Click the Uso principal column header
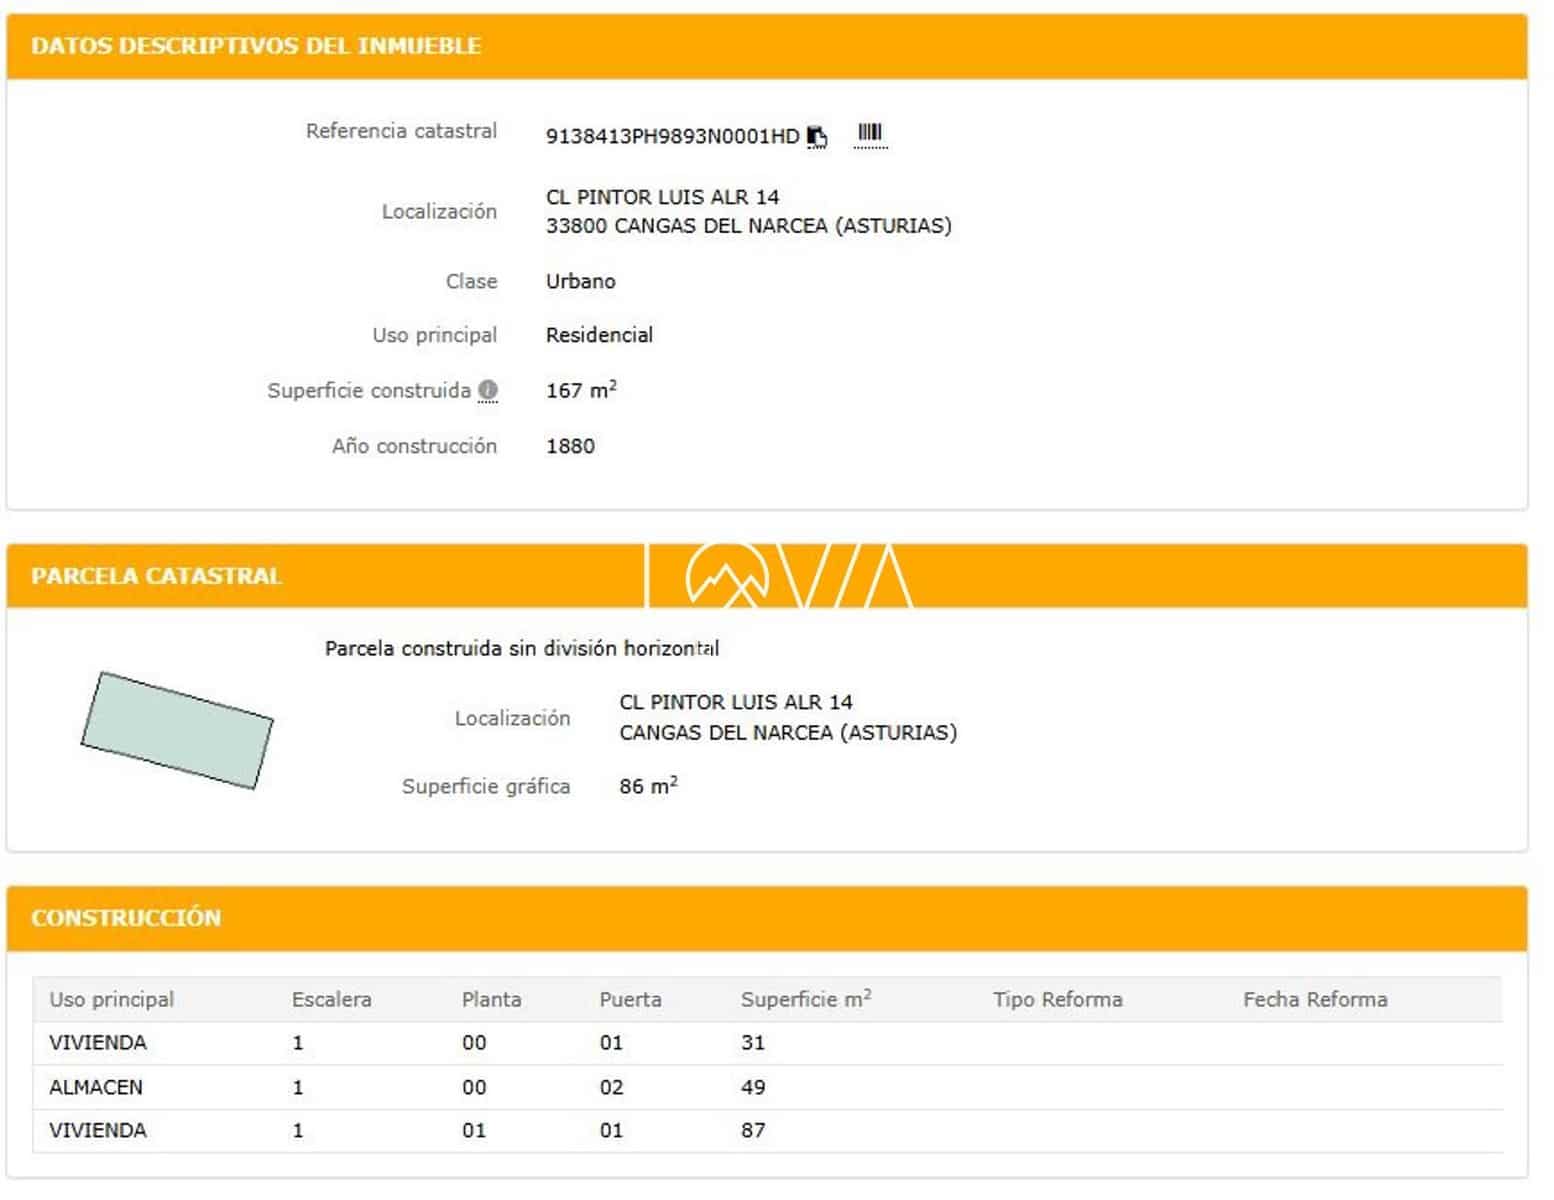Screen dimensions: 1554x1200 (112, 999)
